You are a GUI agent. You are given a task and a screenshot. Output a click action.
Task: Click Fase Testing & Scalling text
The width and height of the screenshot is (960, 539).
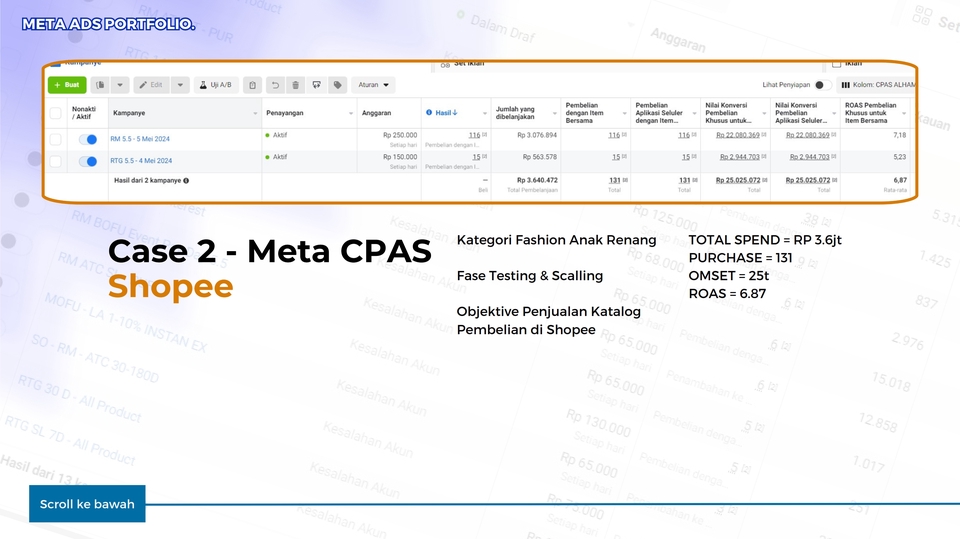pyautogui.click(x=530, y=276)
